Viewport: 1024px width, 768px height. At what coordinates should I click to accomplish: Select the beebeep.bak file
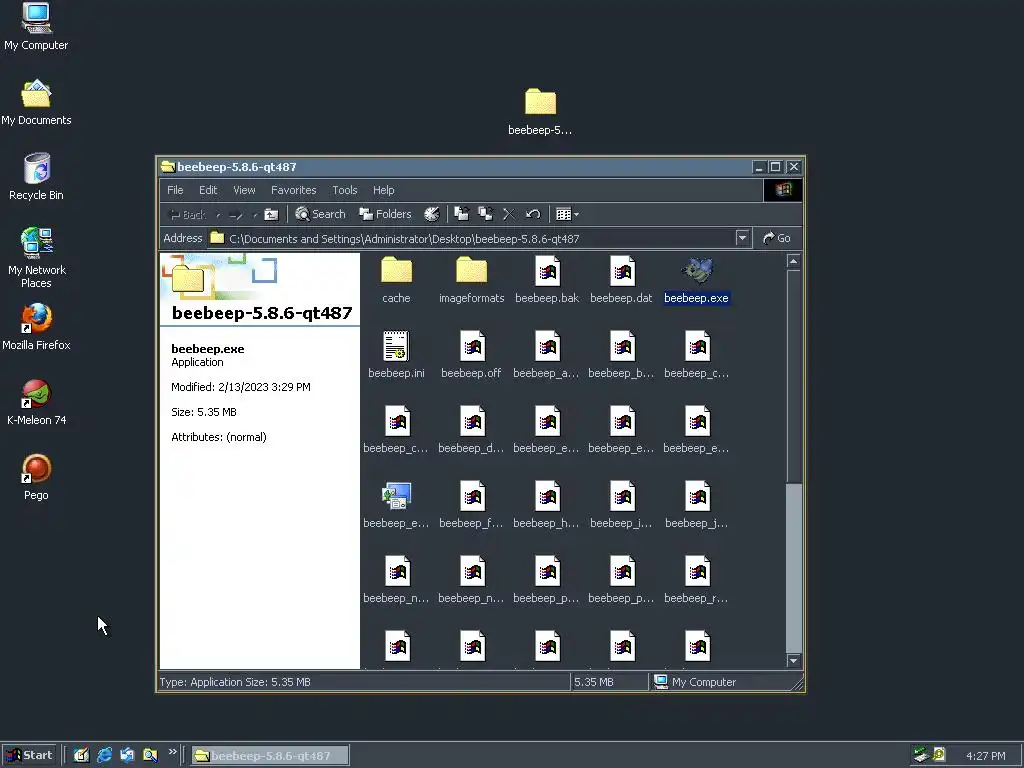point(547,280)
